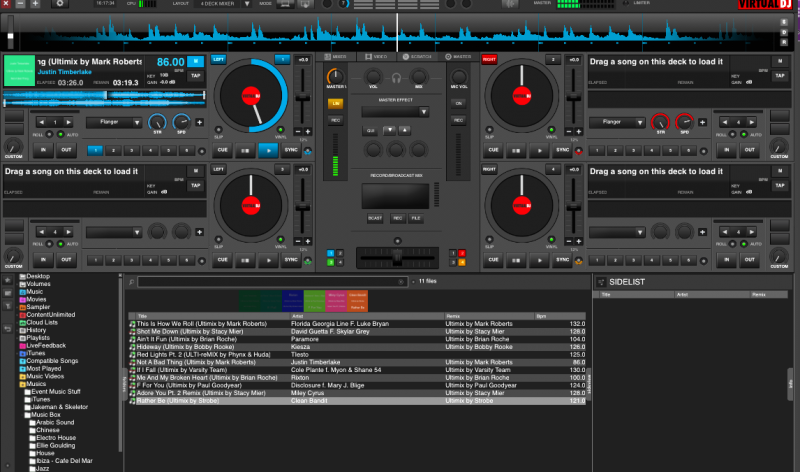This screenshot has height=472, width=800.
Task: Play deck 4
Action: click(539, 260)
